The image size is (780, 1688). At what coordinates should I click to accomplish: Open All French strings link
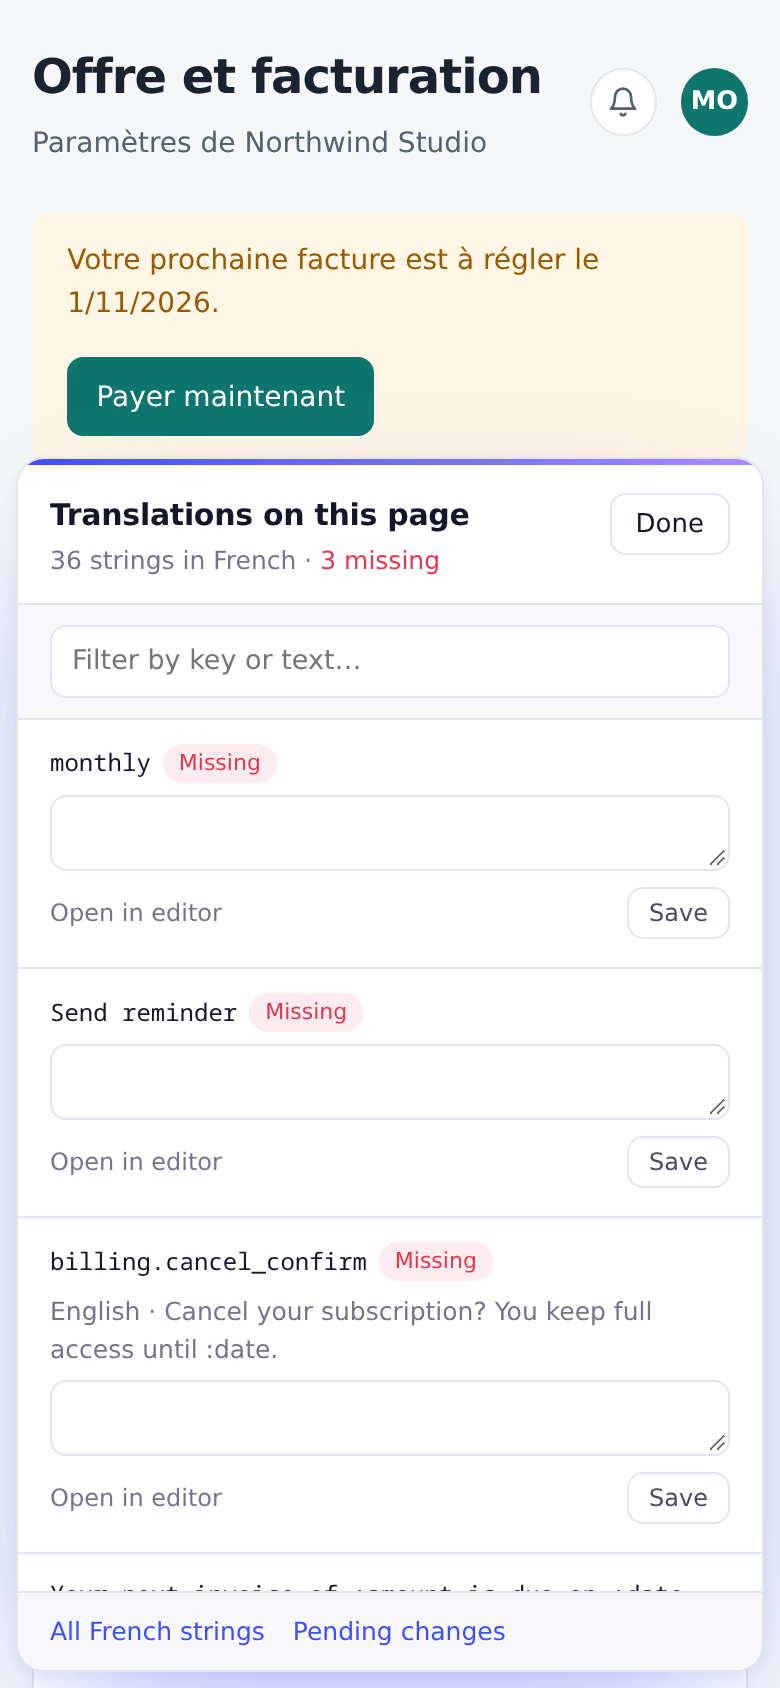click(x=157, y=1631)
